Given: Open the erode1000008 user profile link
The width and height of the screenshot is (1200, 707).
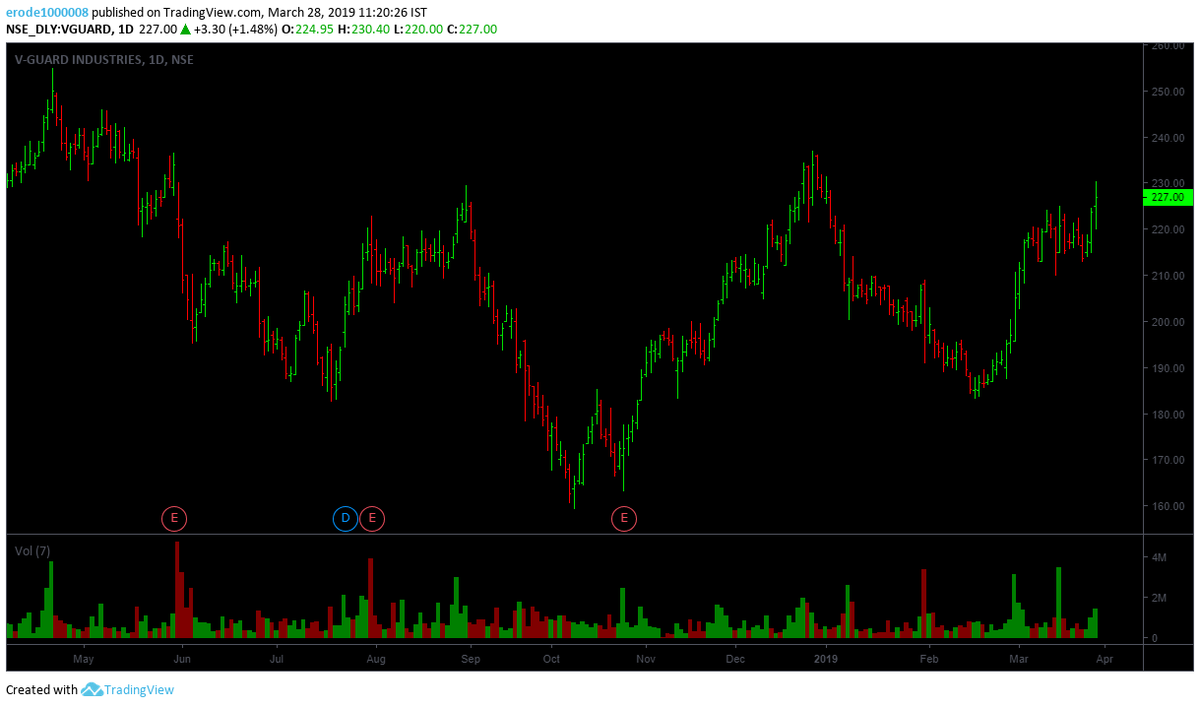Looking at the screenshot, I should click(x=45, y=12).
